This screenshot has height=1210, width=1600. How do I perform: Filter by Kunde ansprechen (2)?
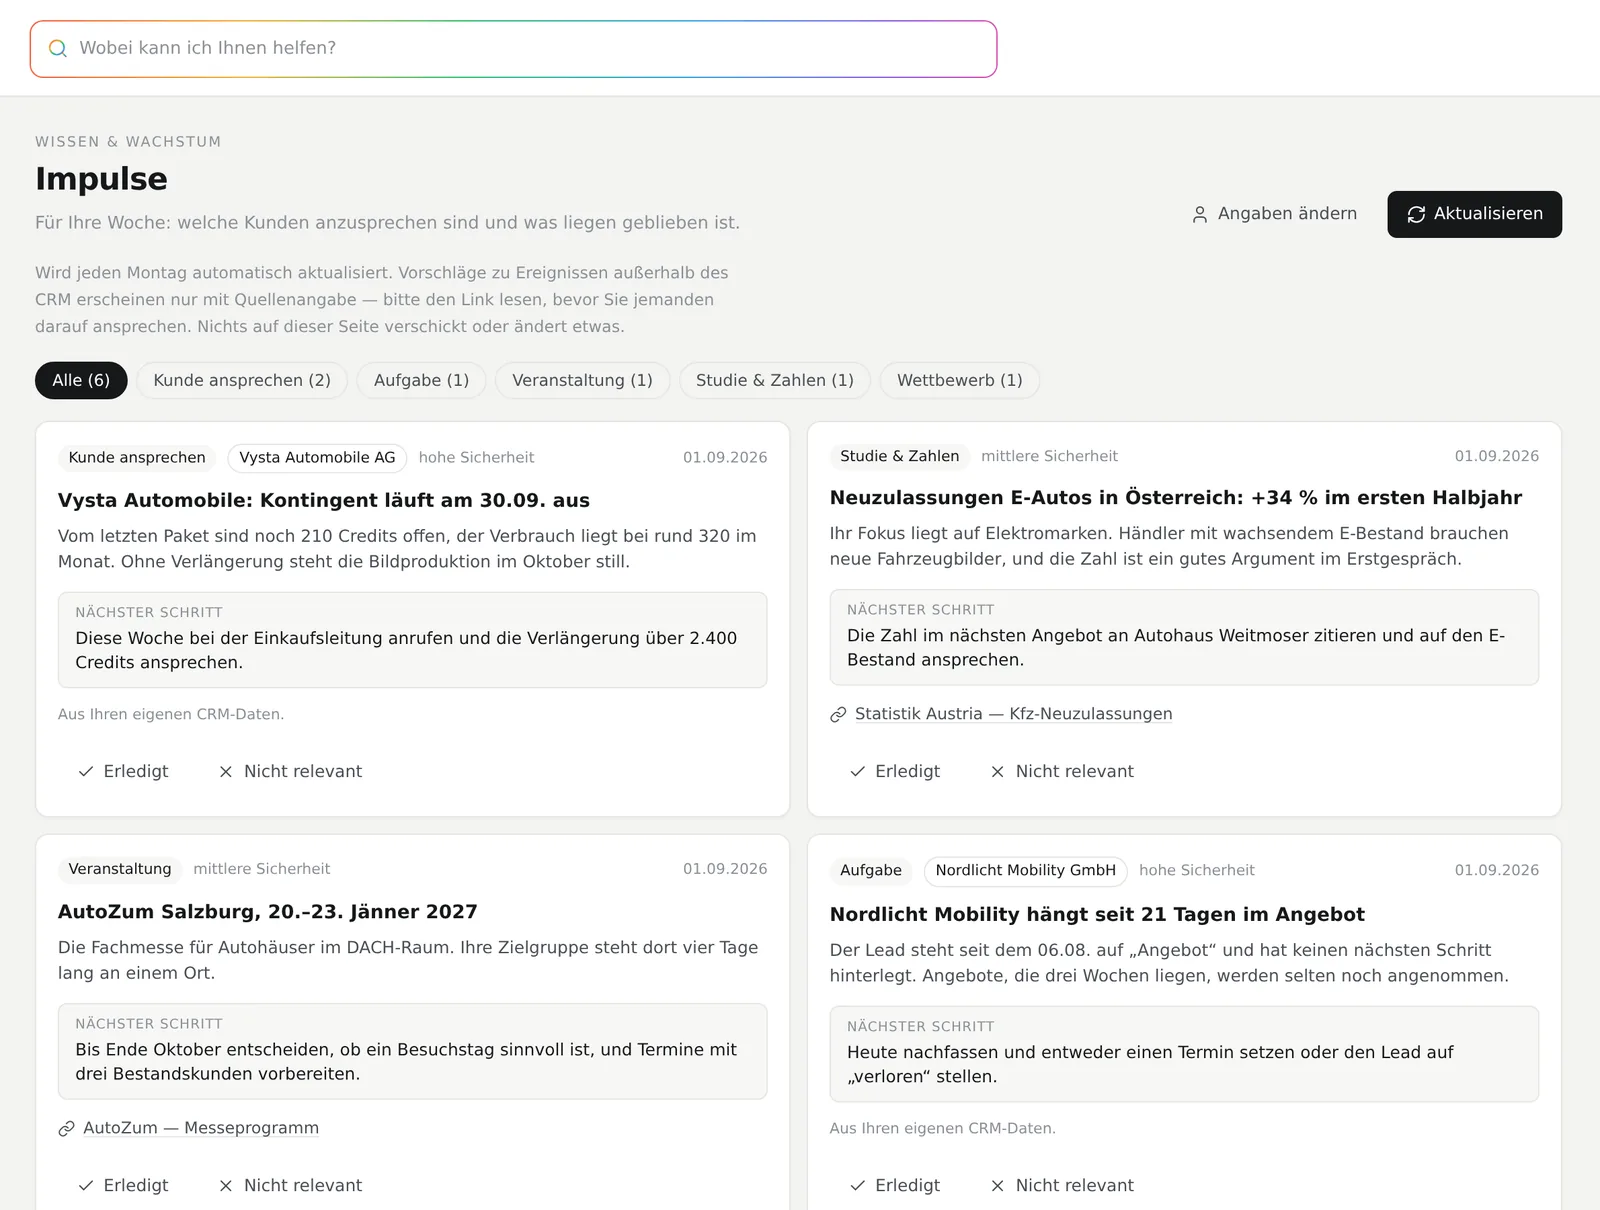pyautogui.click(x=242, y=380)
